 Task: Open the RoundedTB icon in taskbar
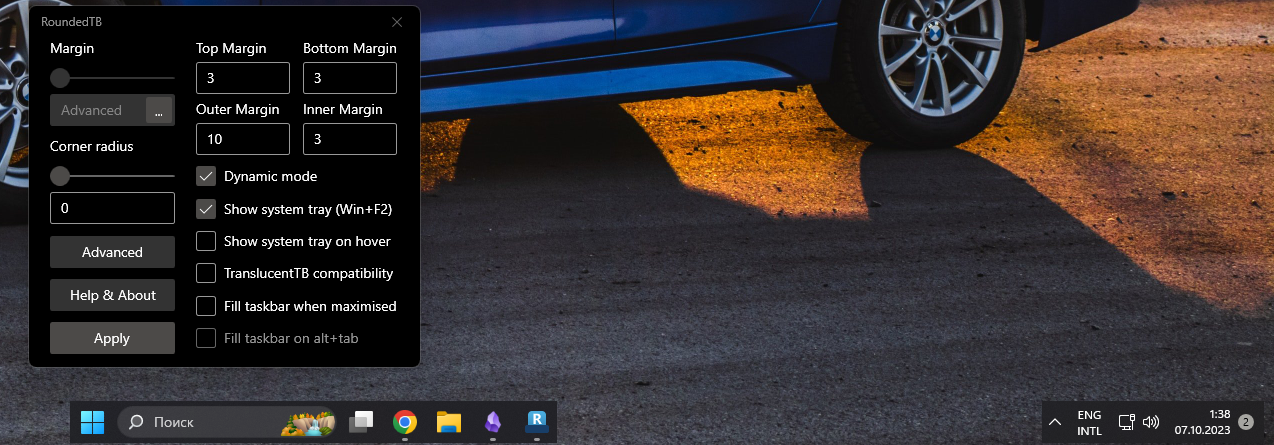pyautogui.click(x=537, y=422)
